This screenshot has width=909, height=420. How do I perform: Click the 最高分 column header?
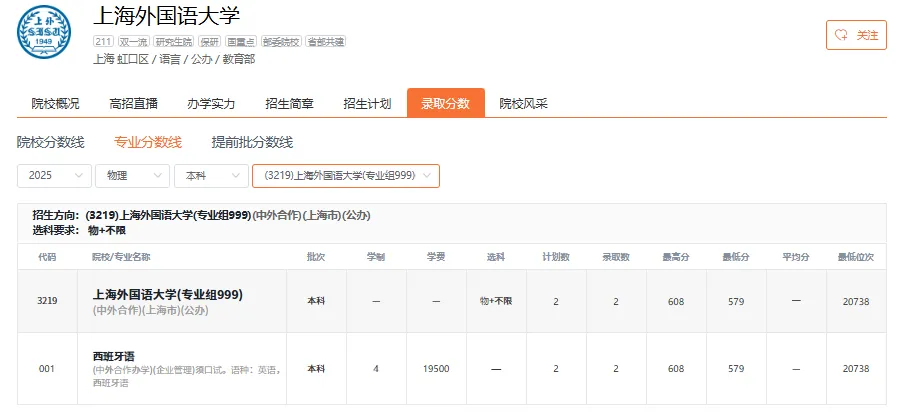pos(676,257)
